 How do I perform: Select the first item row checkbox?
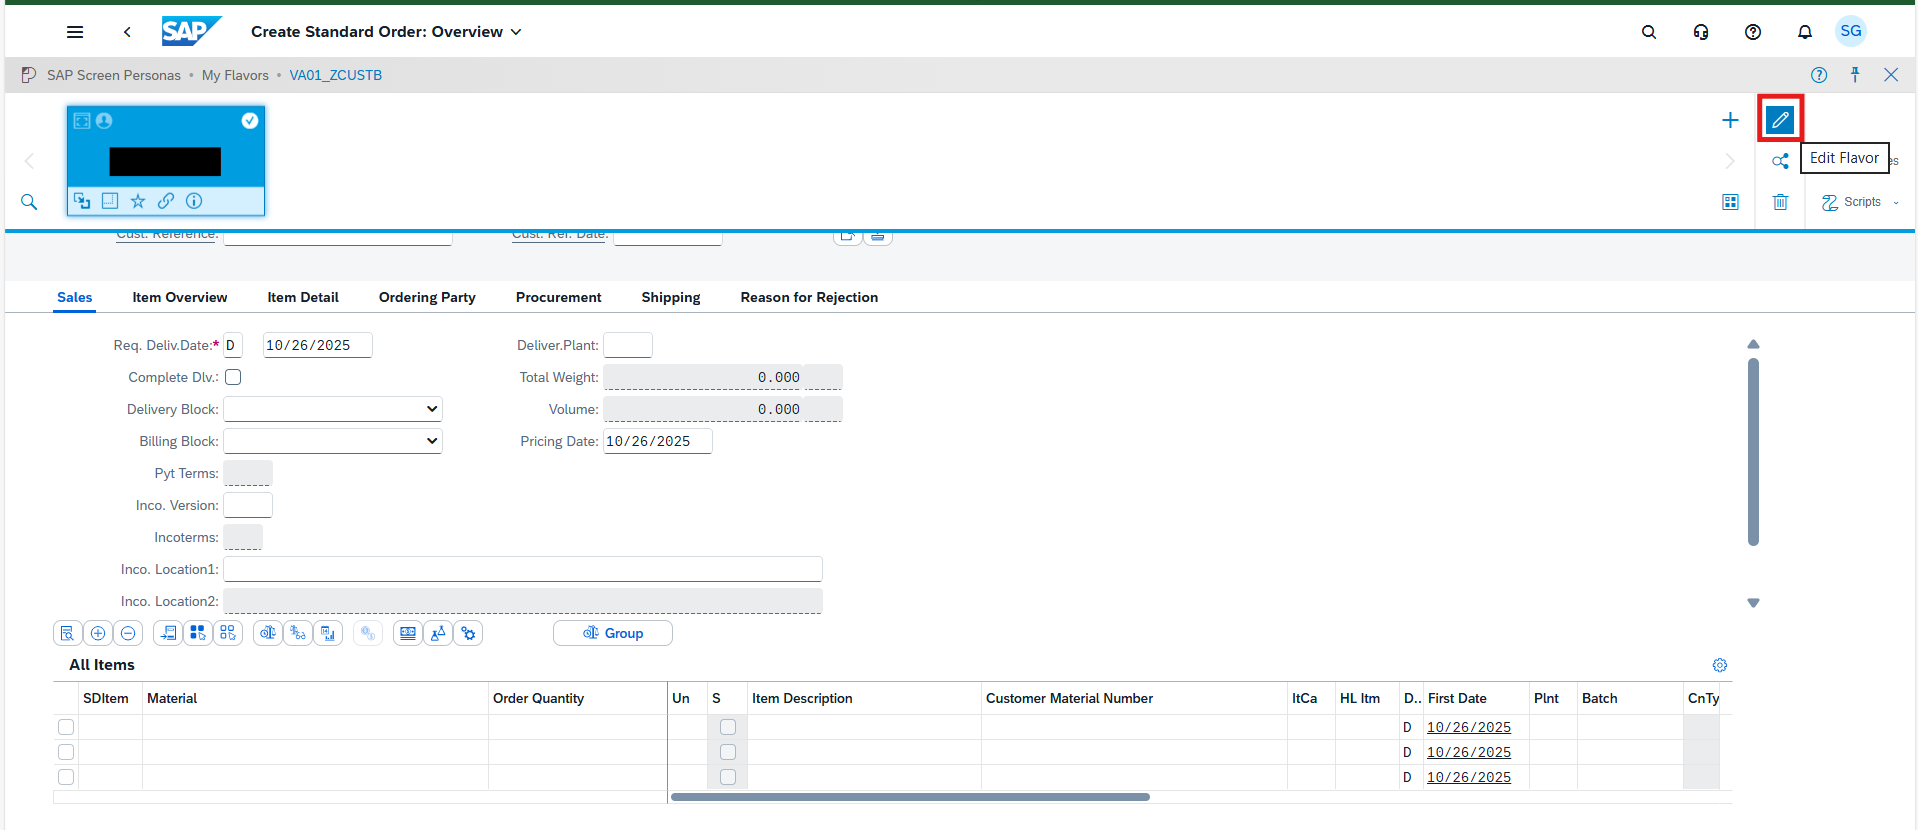66,727
